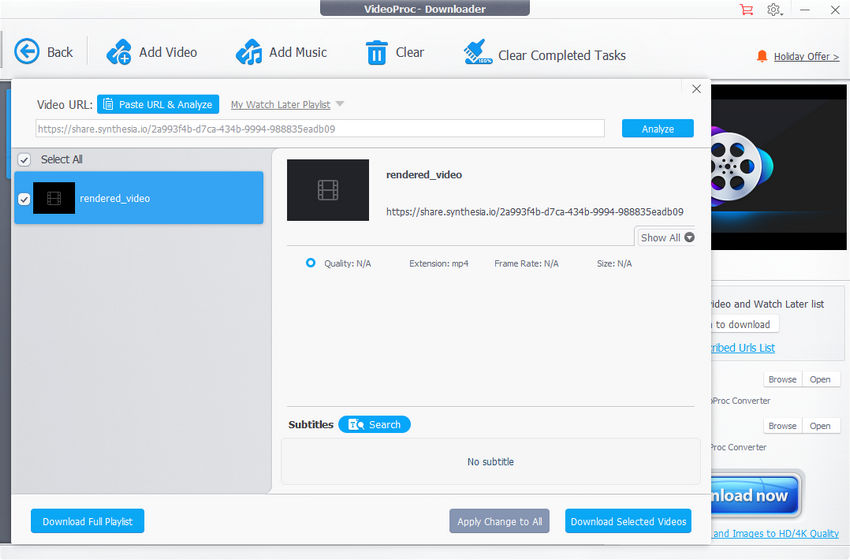Open the My Watch Later Playlist dropdown arrow
Screen dimensions: 850x560
click(x=340, y=104)
